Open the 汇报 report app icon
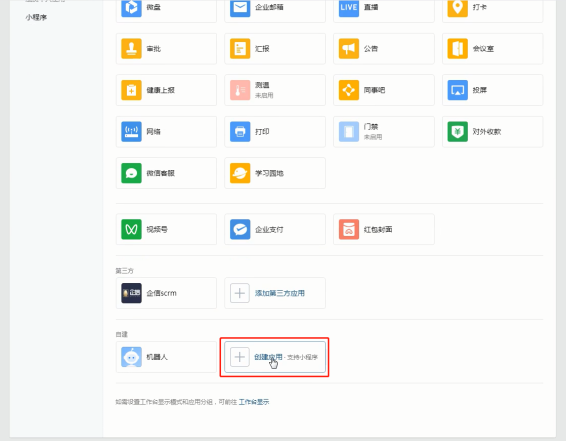The width and height of the screenshot is (567, 441). [240, 48]
